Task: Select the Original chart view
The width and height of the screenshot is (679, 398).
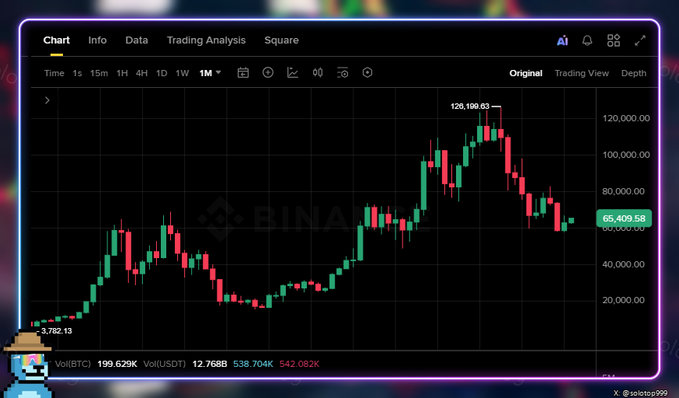Action: pyautogui.click(x=526, y=73)
